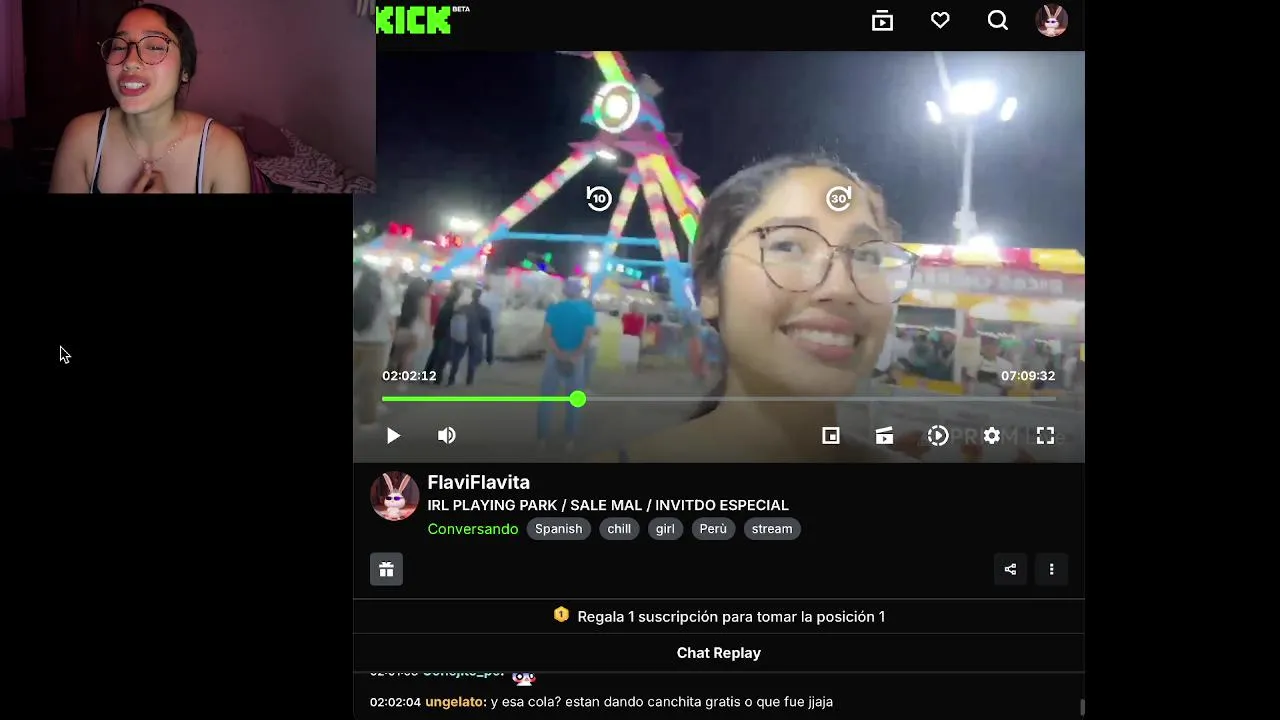Open the search magnifier icon

tap(997, 20)
